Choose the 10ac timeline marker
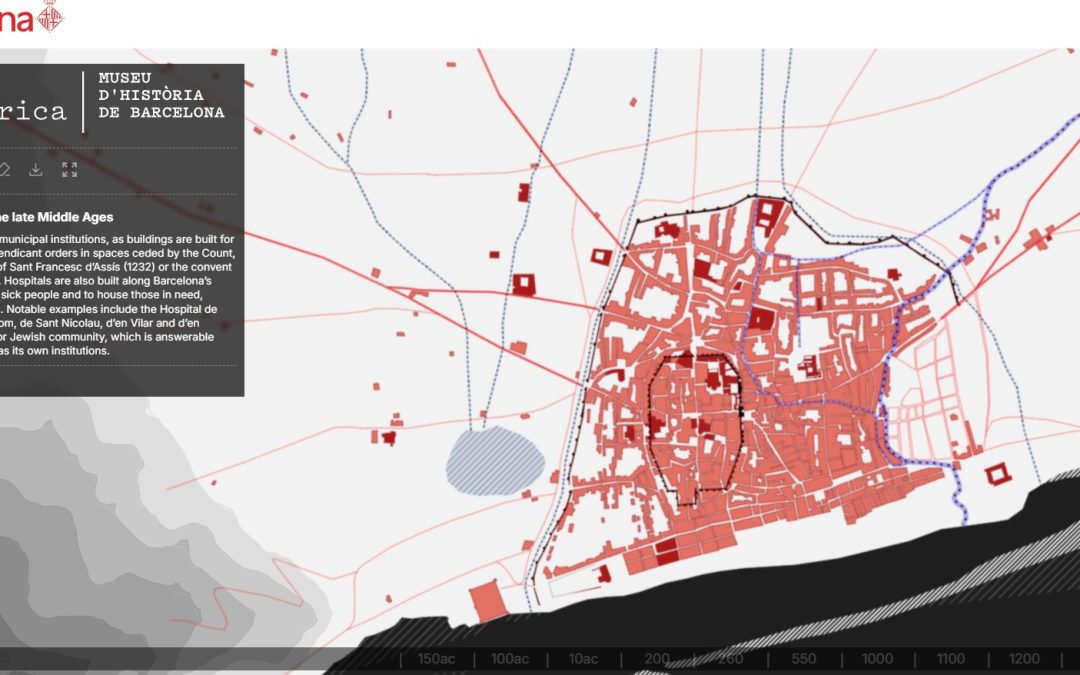Image resolution: width=1080 pixels, height=675 pixels. coord(583,659)
